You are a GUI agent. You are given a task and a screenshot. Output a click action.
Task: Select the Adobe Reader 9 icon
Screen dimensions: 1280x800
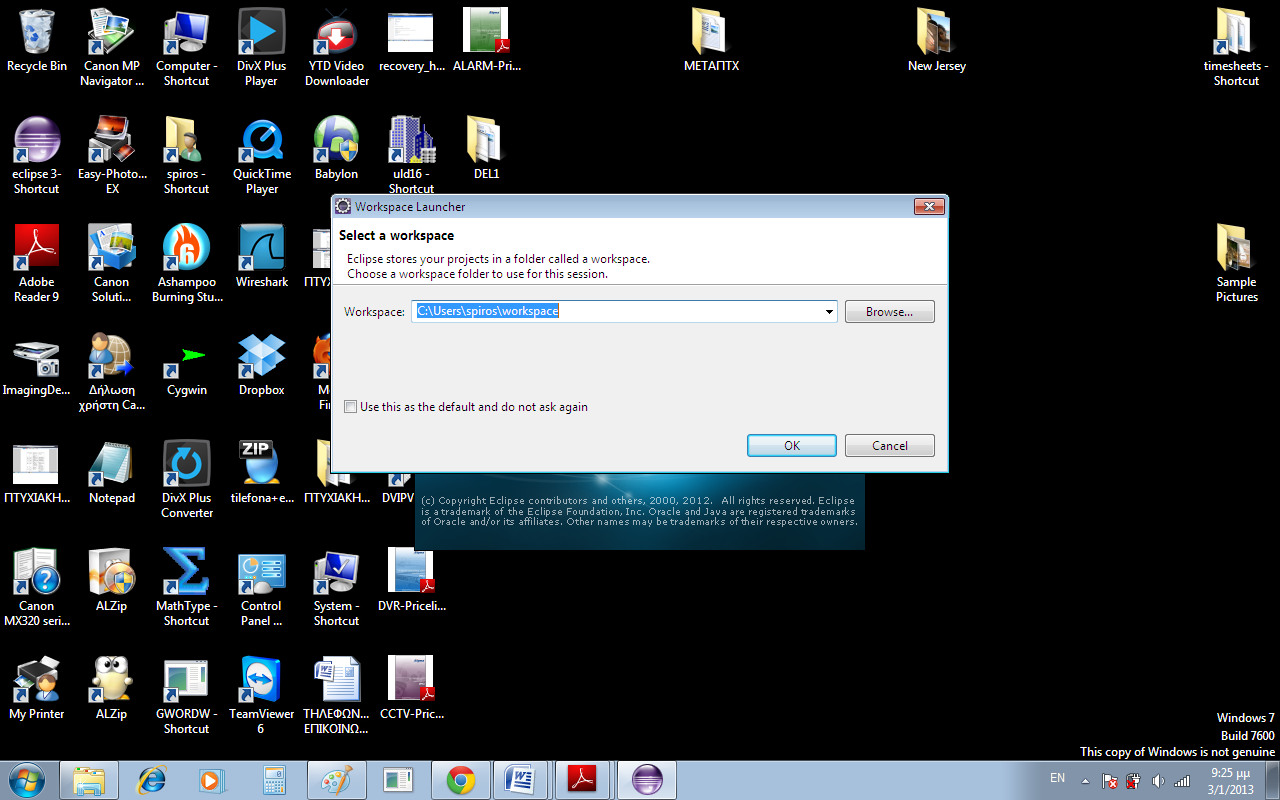click(37, 264)
